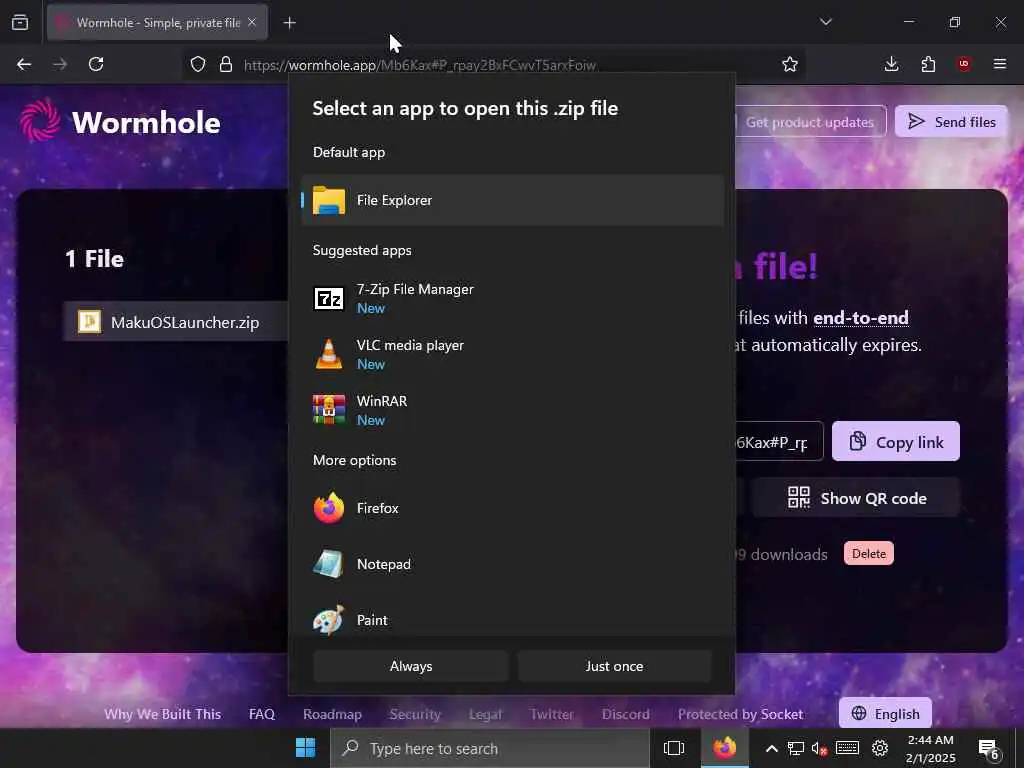Open the Security footer link
The width and height of the screenshot is (1024, 768).
tap(415, 714)
